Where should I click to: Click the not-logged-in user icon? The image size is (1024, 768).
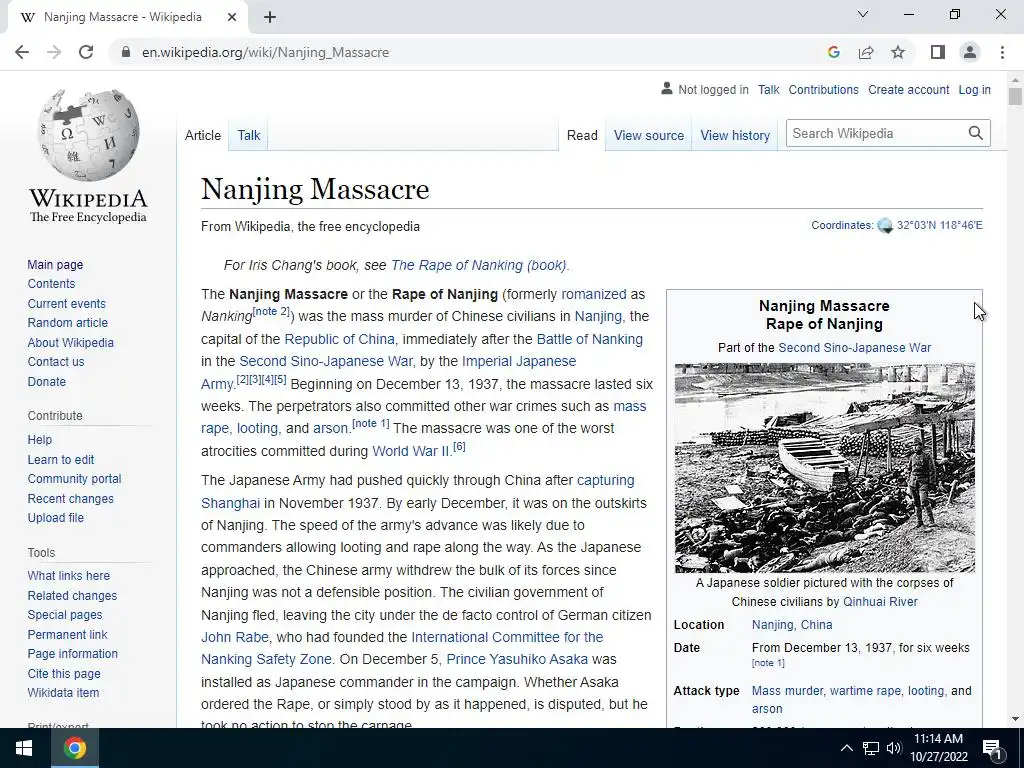(x=667, y=88)
